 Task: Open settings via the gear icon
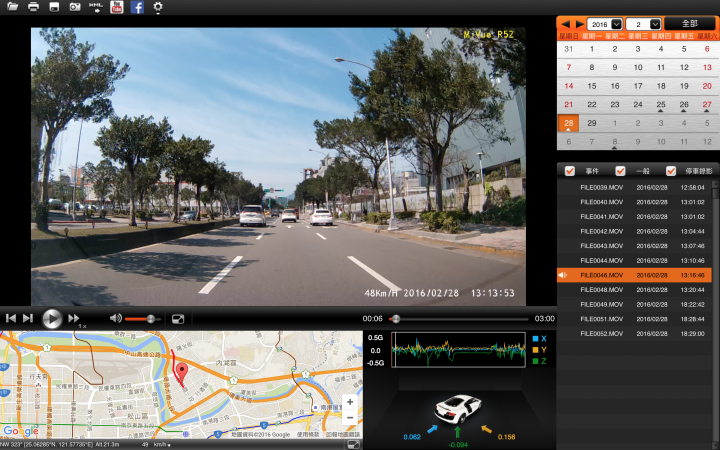coord(158,7)
